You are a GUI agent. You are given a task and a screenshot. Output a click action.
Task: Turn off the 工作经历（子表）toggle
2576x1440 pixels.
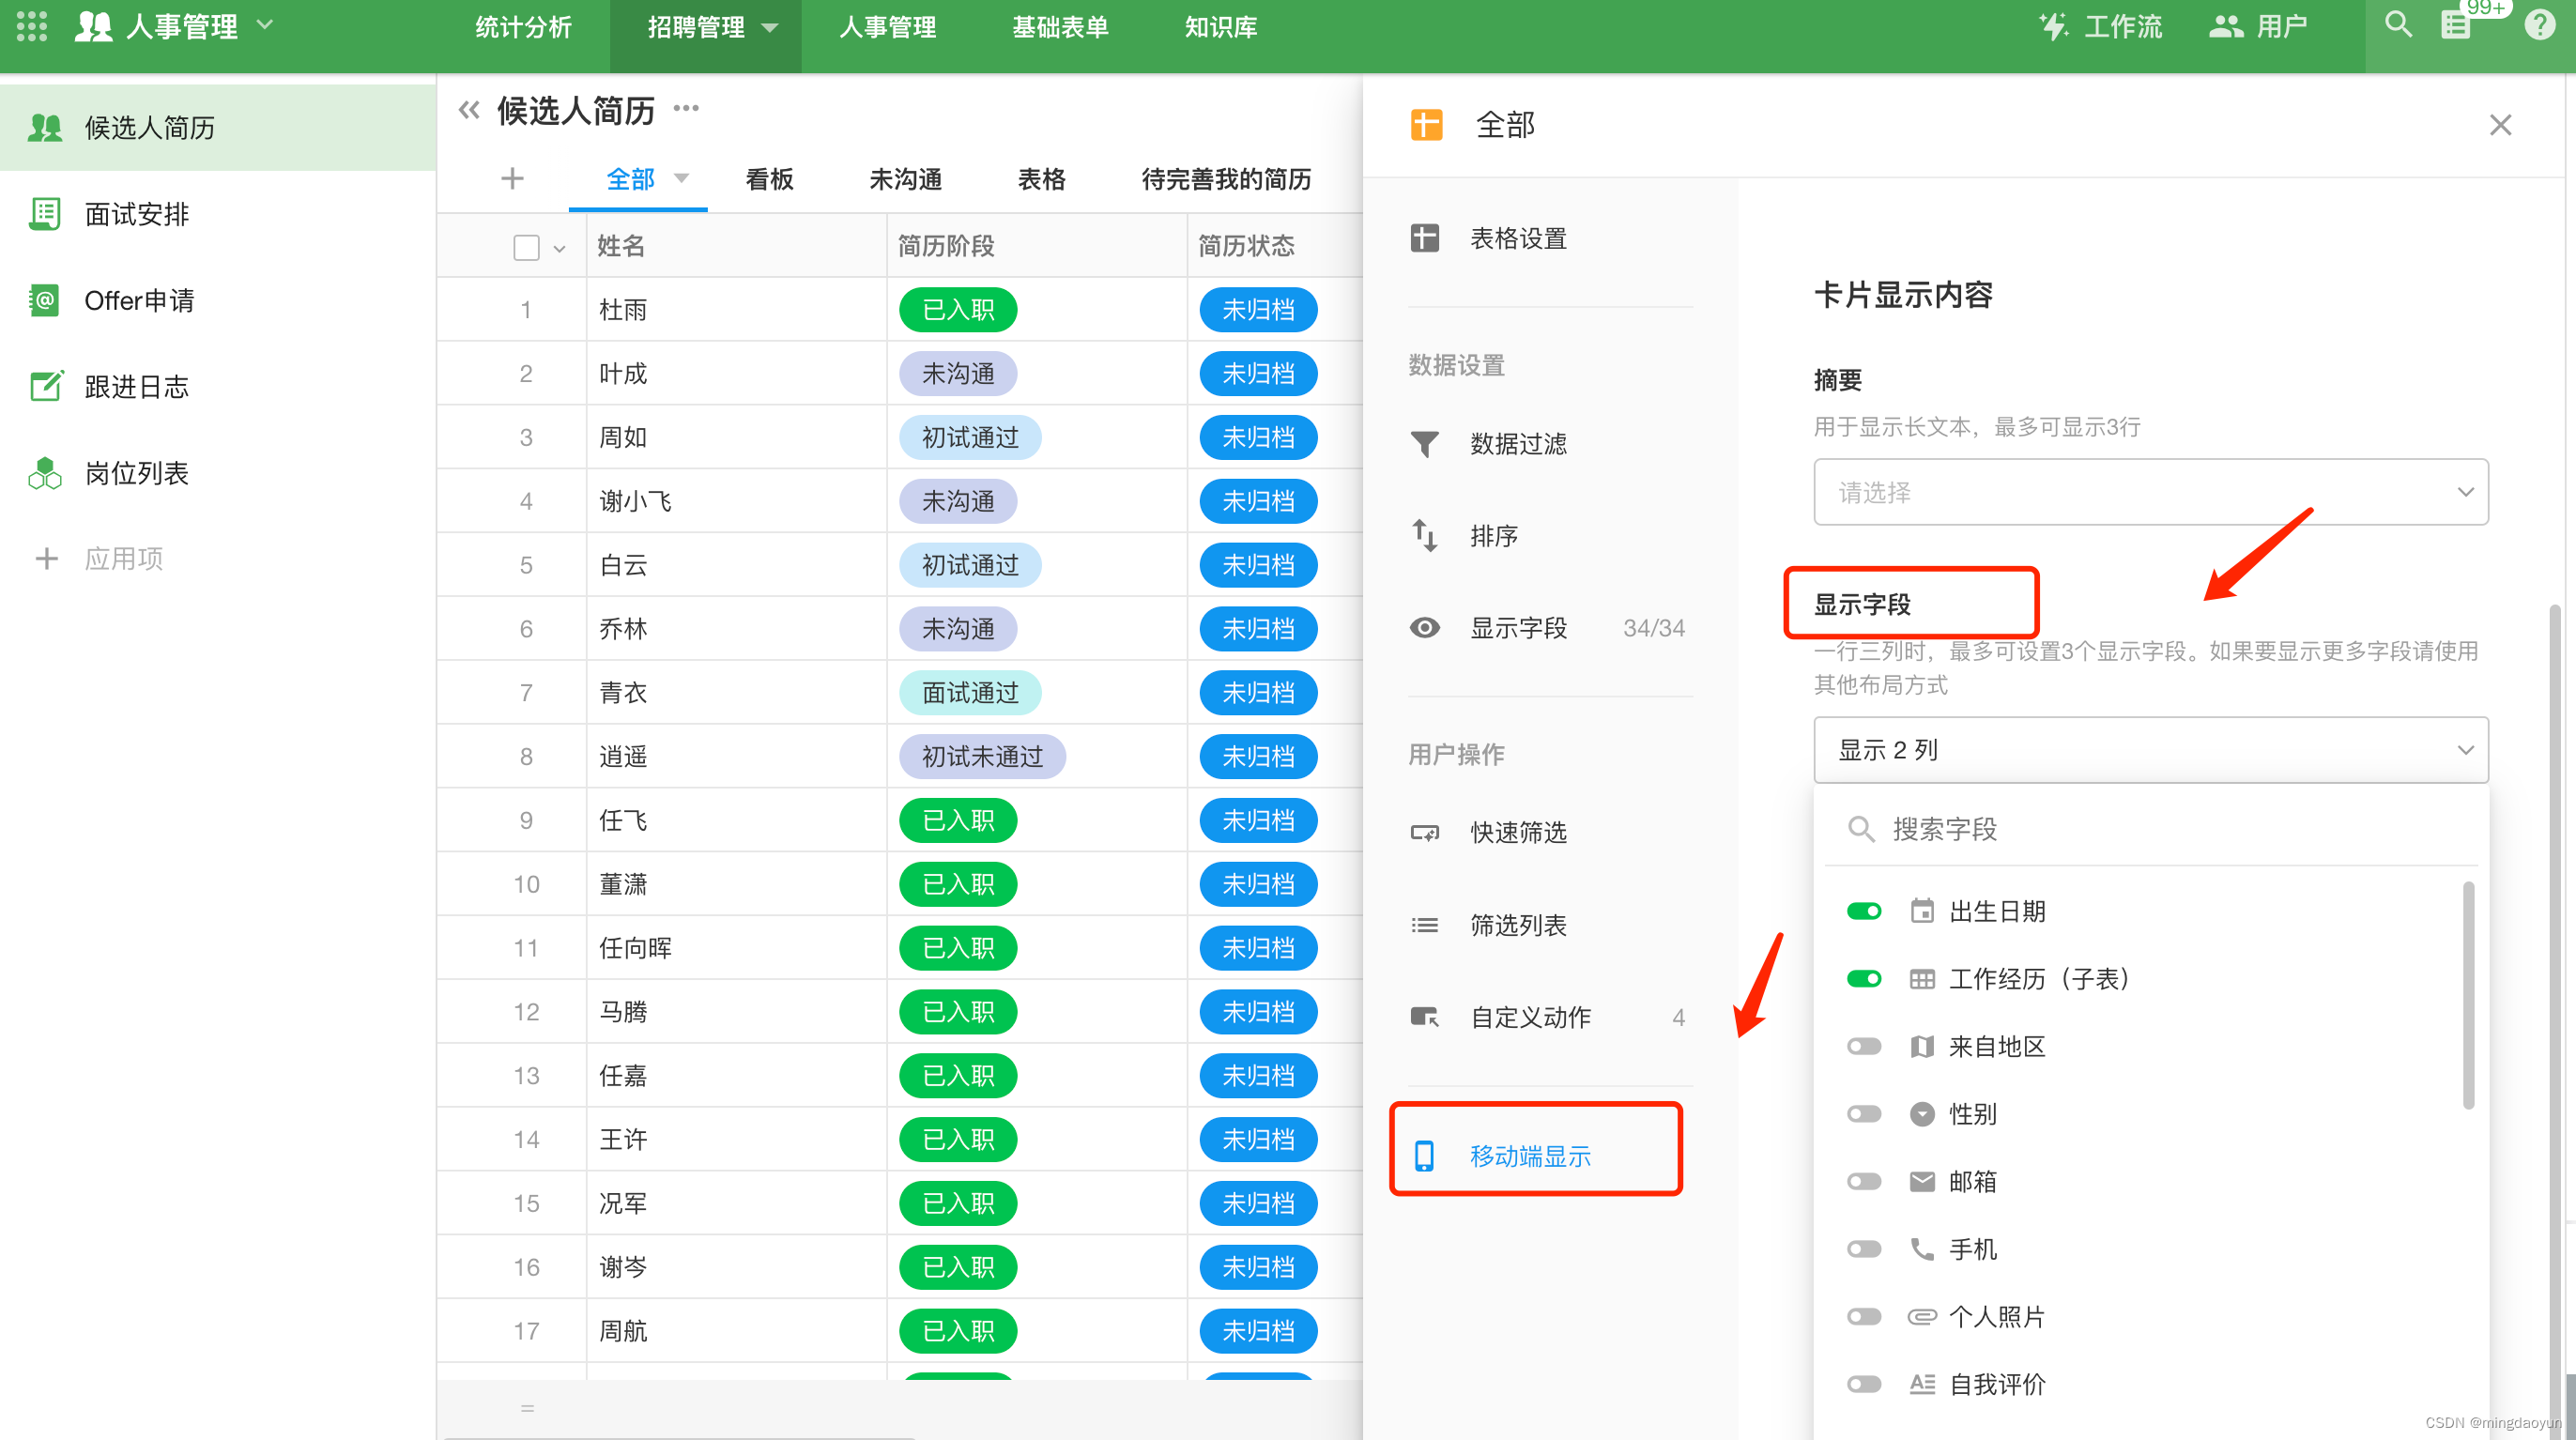click(1863, 978)
